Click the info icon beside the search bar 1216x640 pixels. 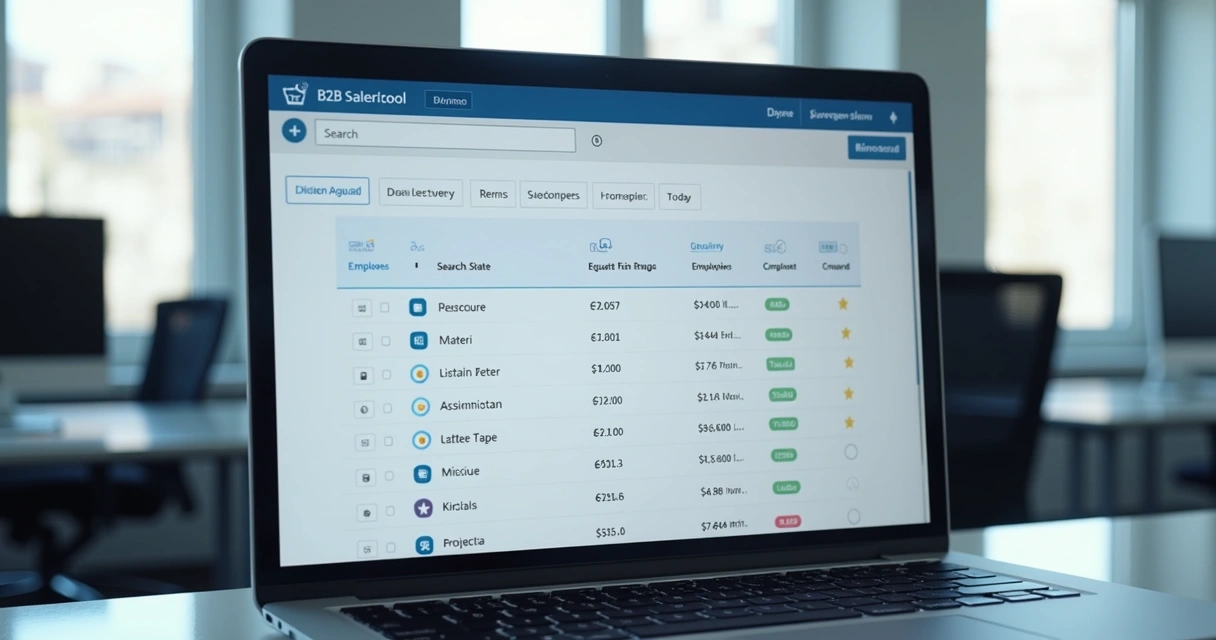point(597,141)
